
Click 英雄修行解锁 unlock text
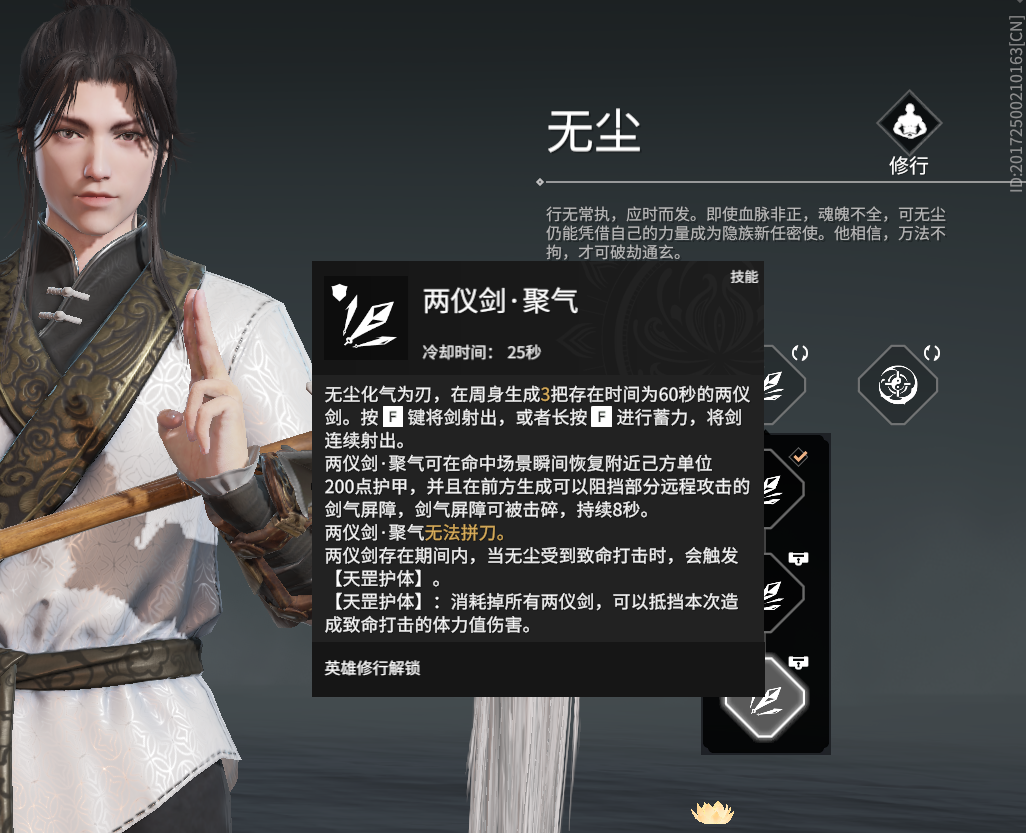pyautogui.click(x=372, y=668)
